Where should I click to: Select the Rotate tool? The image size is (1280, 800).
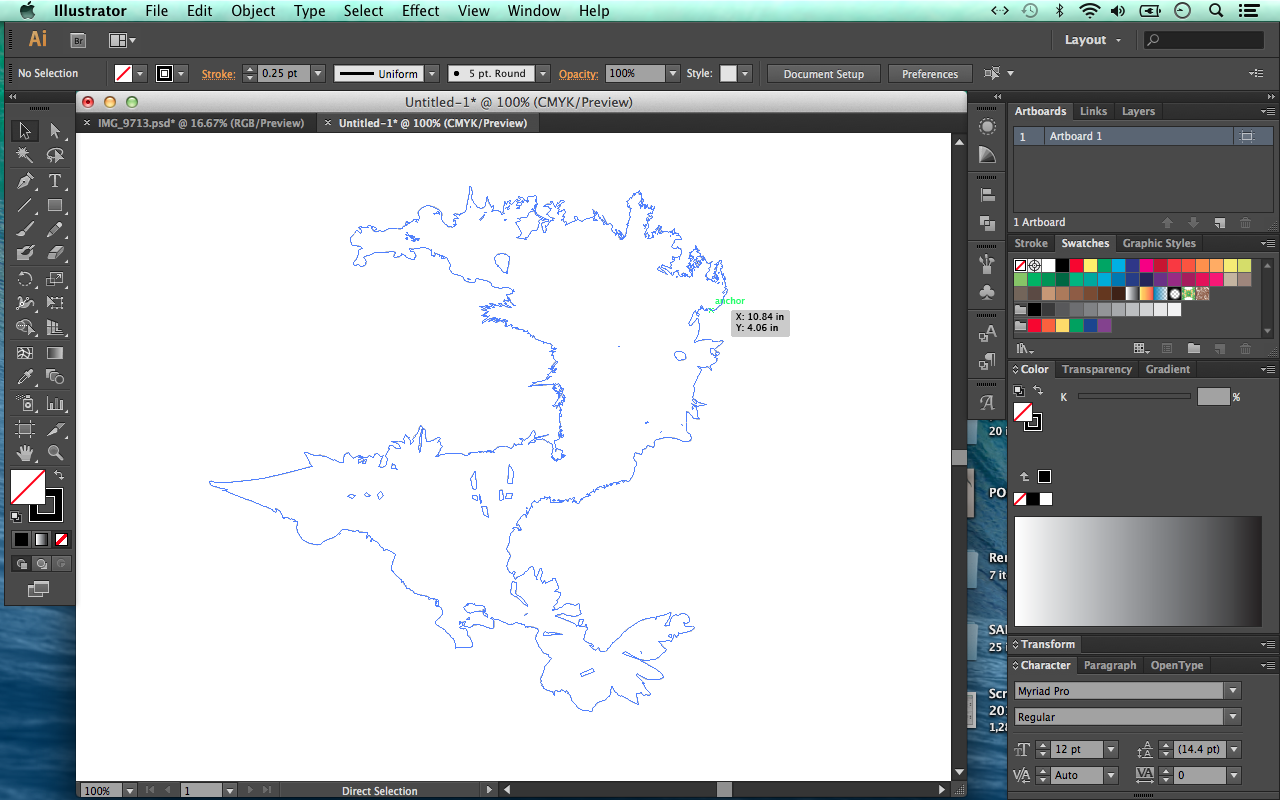pos(25,279)
